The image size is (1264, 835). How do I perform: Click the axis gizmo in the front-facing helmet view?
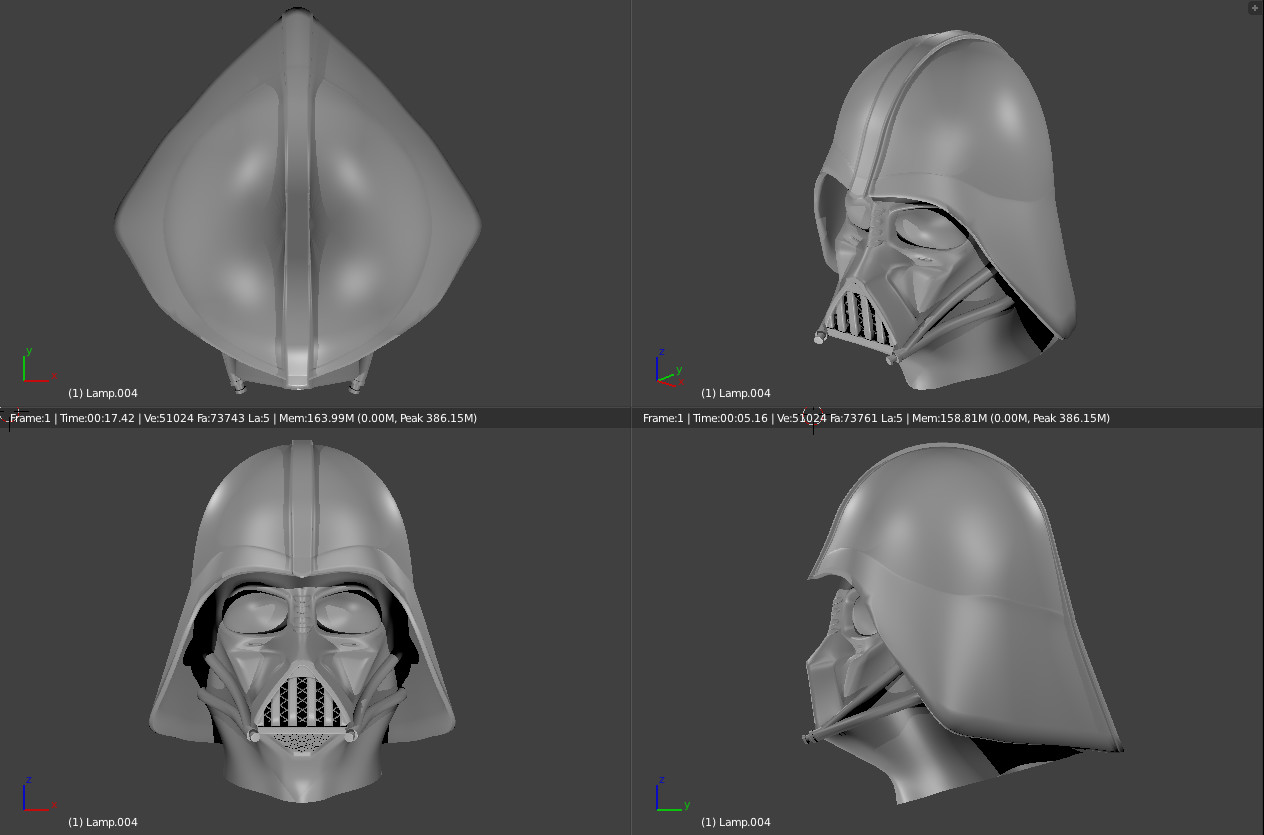[x=38, y=794]
